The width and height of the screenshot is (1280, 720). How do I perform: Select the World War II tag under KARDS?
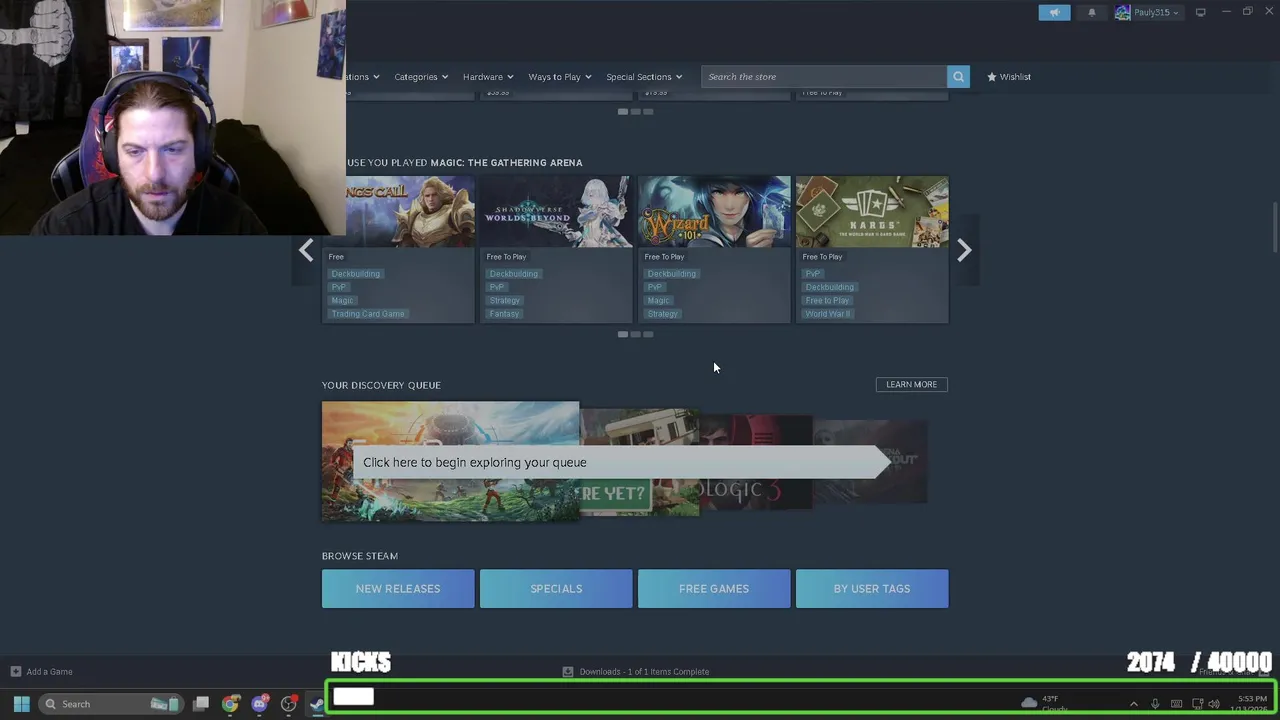(x=827, y=314)
